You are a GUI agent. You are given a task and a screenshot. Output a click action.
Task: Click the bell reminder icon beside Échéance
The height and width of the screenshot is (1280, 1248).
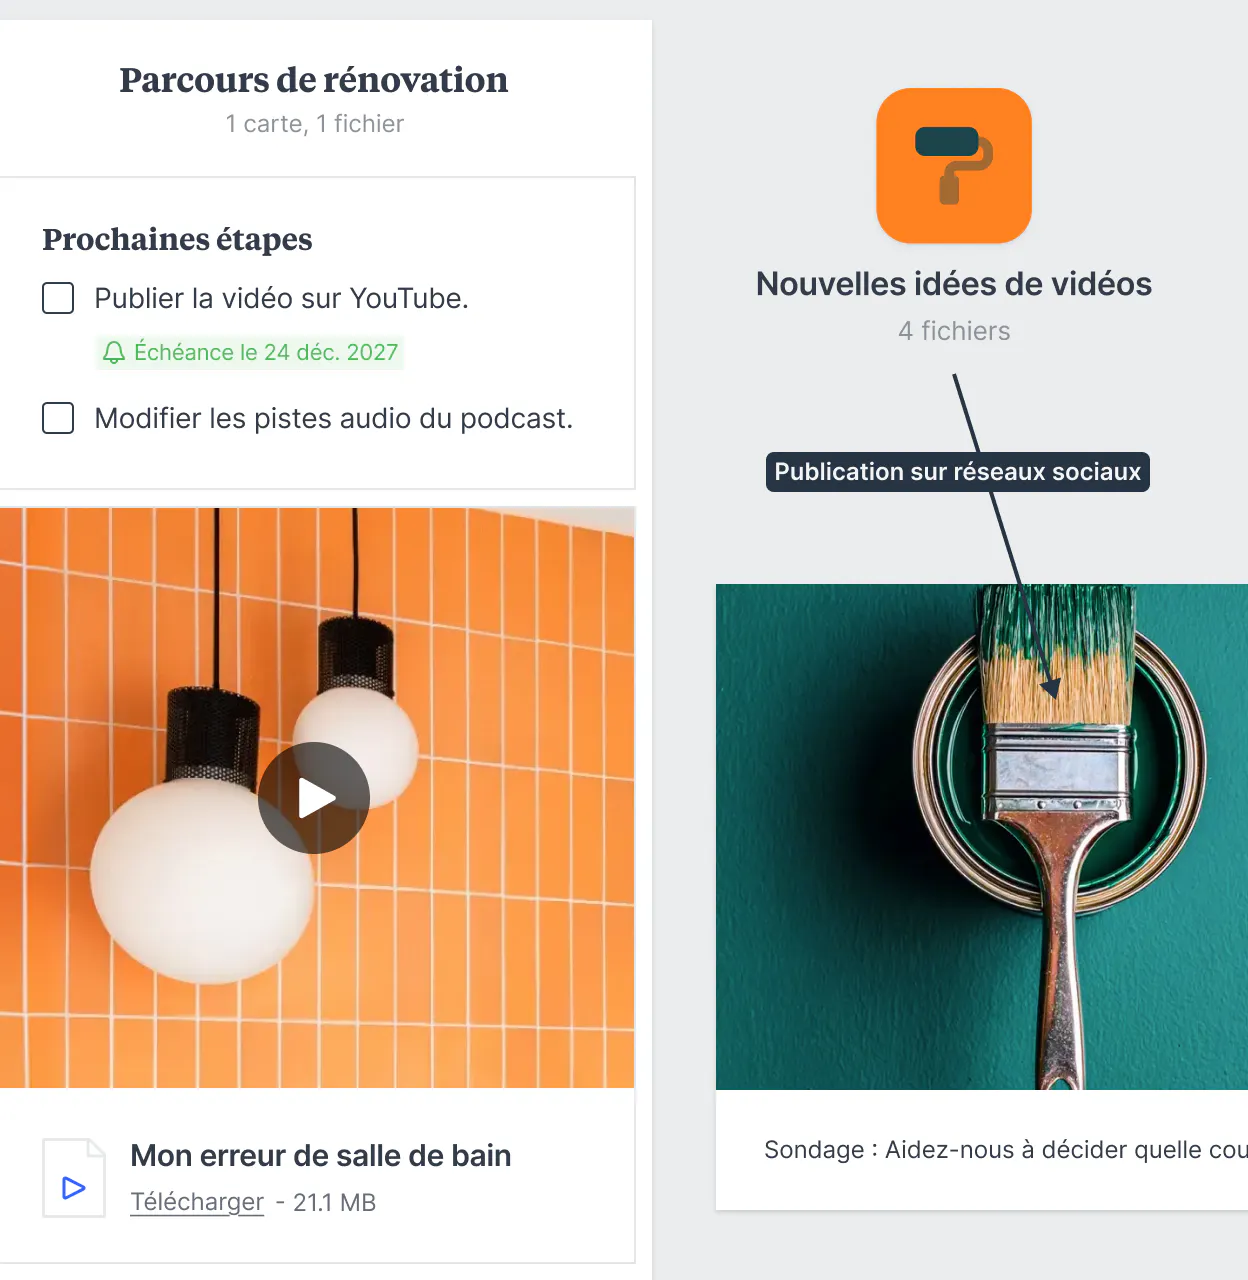[114, 353]
